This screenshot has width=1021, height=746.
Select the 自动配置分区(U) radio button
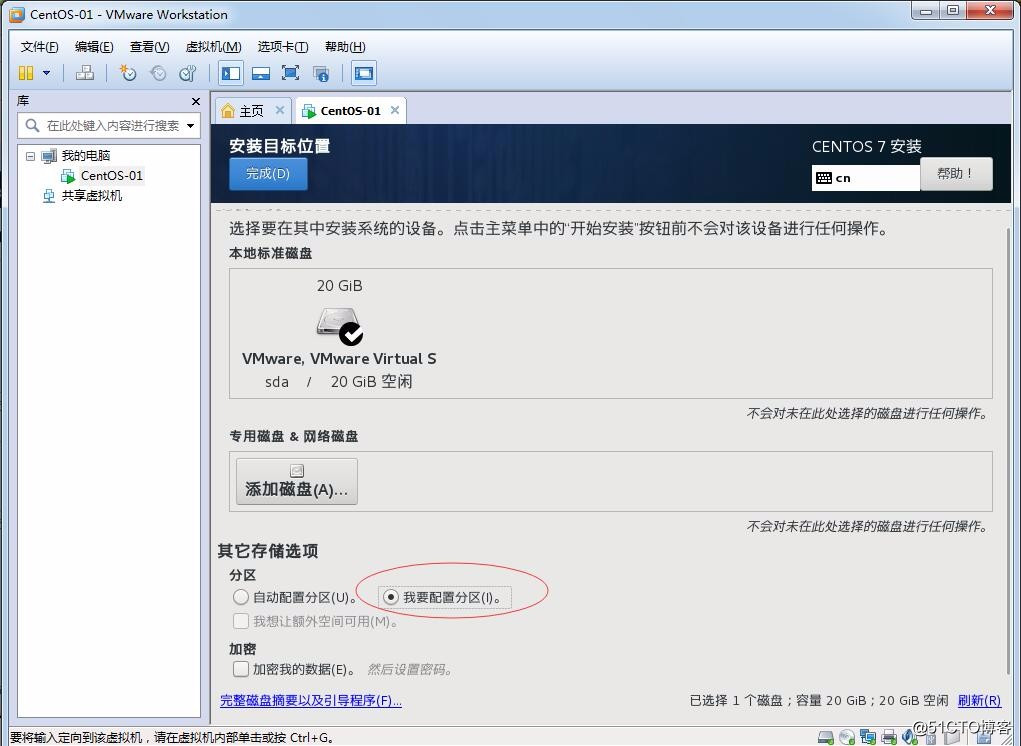pos(241,597)
